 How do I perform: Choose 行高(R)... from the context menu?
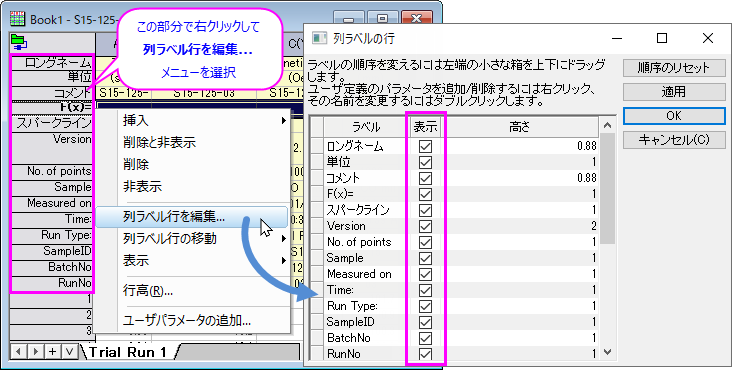pyautogui.click(x=191, y=291)
